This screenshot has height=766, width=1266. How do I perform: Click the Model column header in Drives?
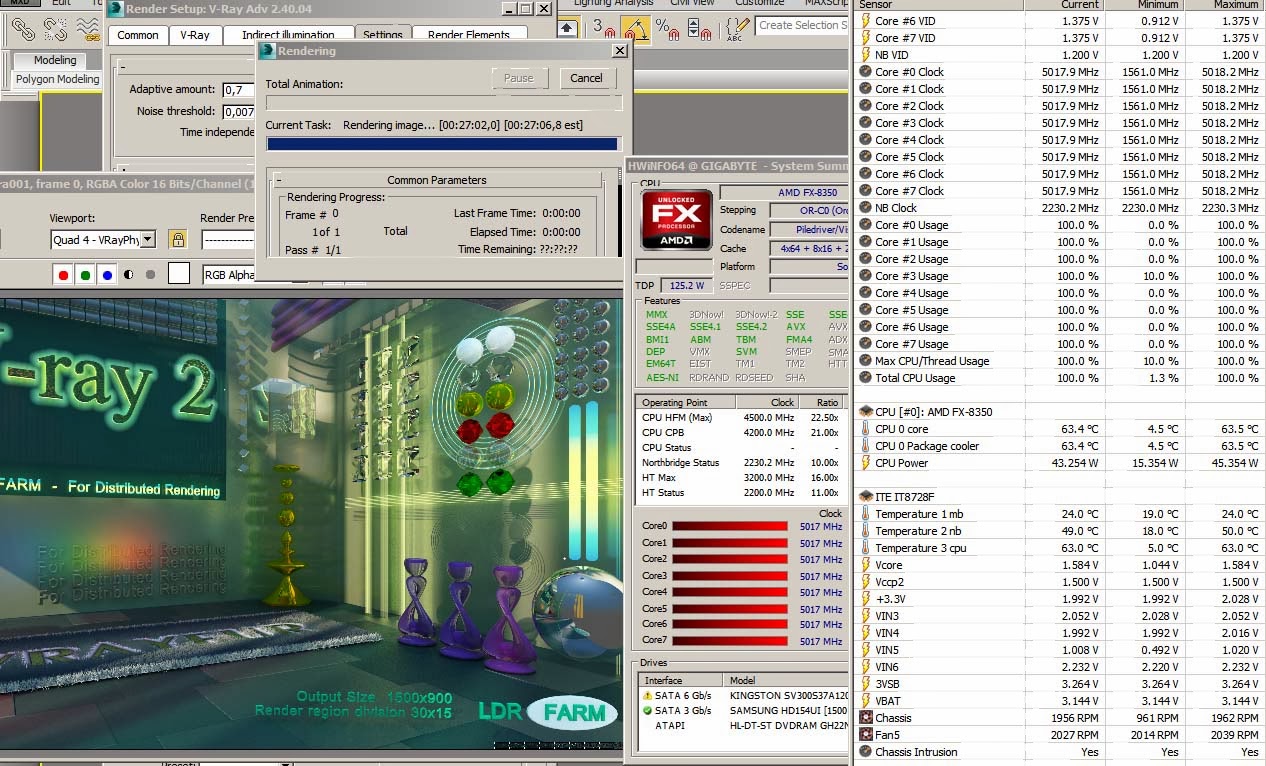784,680
